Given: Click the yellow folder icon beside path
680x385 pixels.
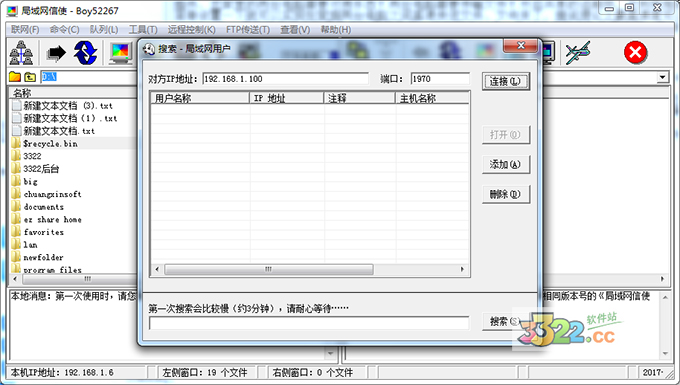Looking at the screenshot, I should (15, 77).
